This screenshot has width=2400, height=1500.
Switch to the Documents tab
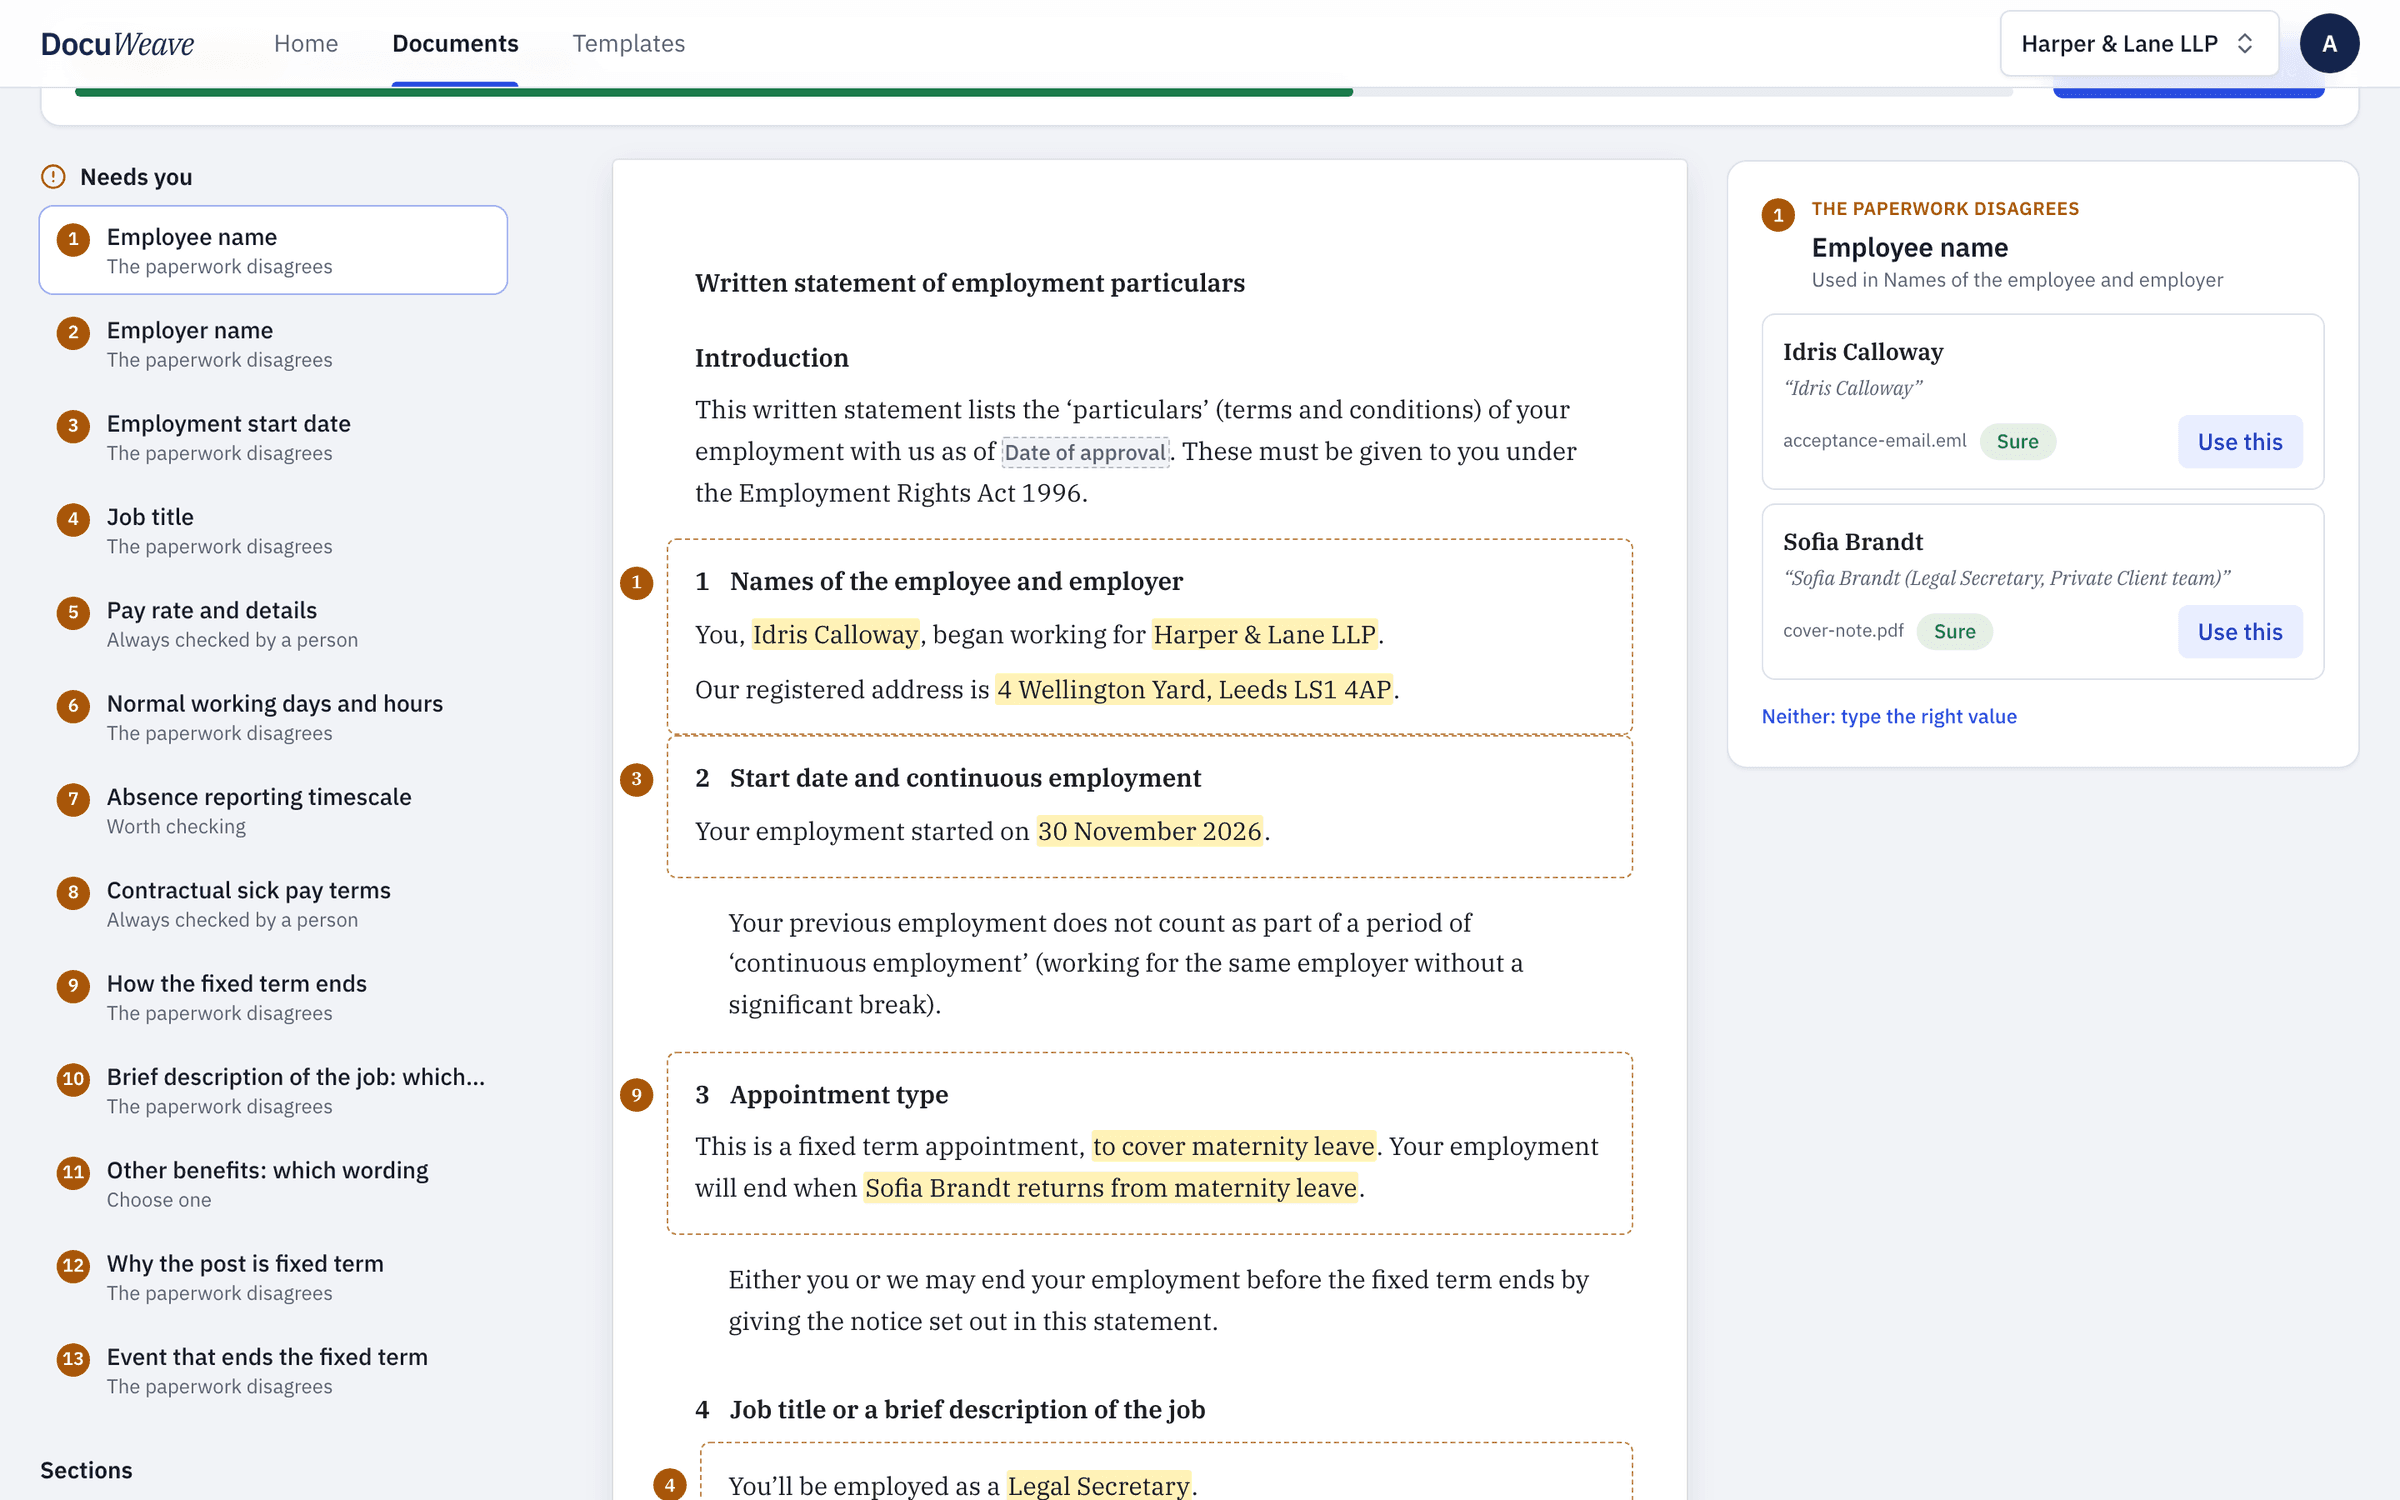click(455, 43)
